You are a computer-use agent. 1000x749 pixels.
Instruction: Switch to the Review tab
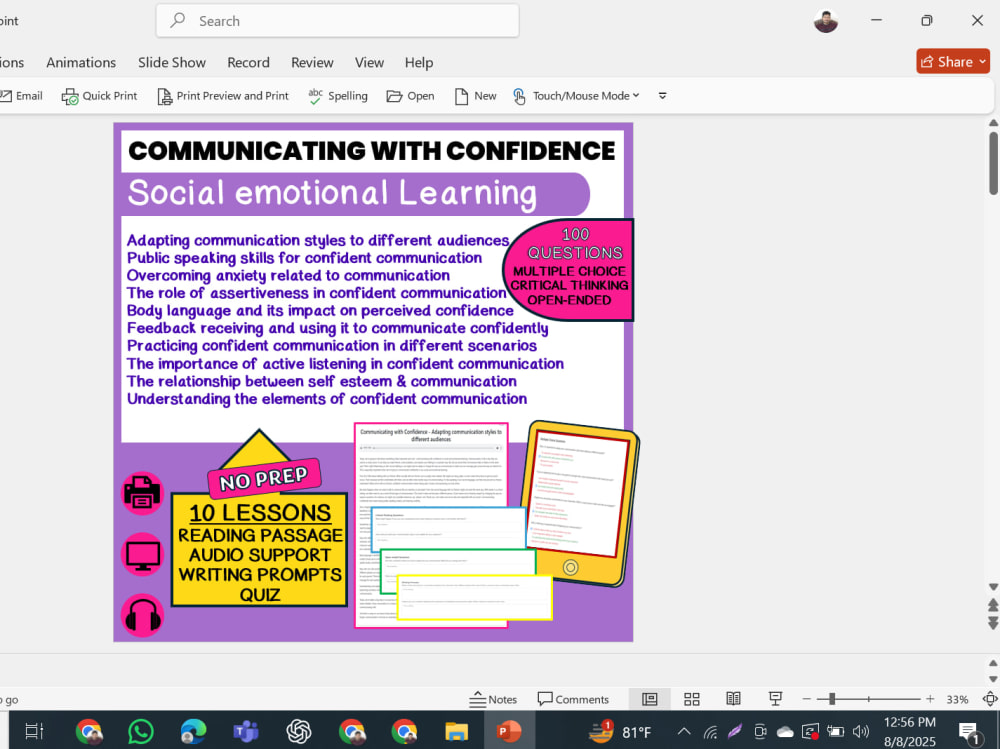(312, 63)
